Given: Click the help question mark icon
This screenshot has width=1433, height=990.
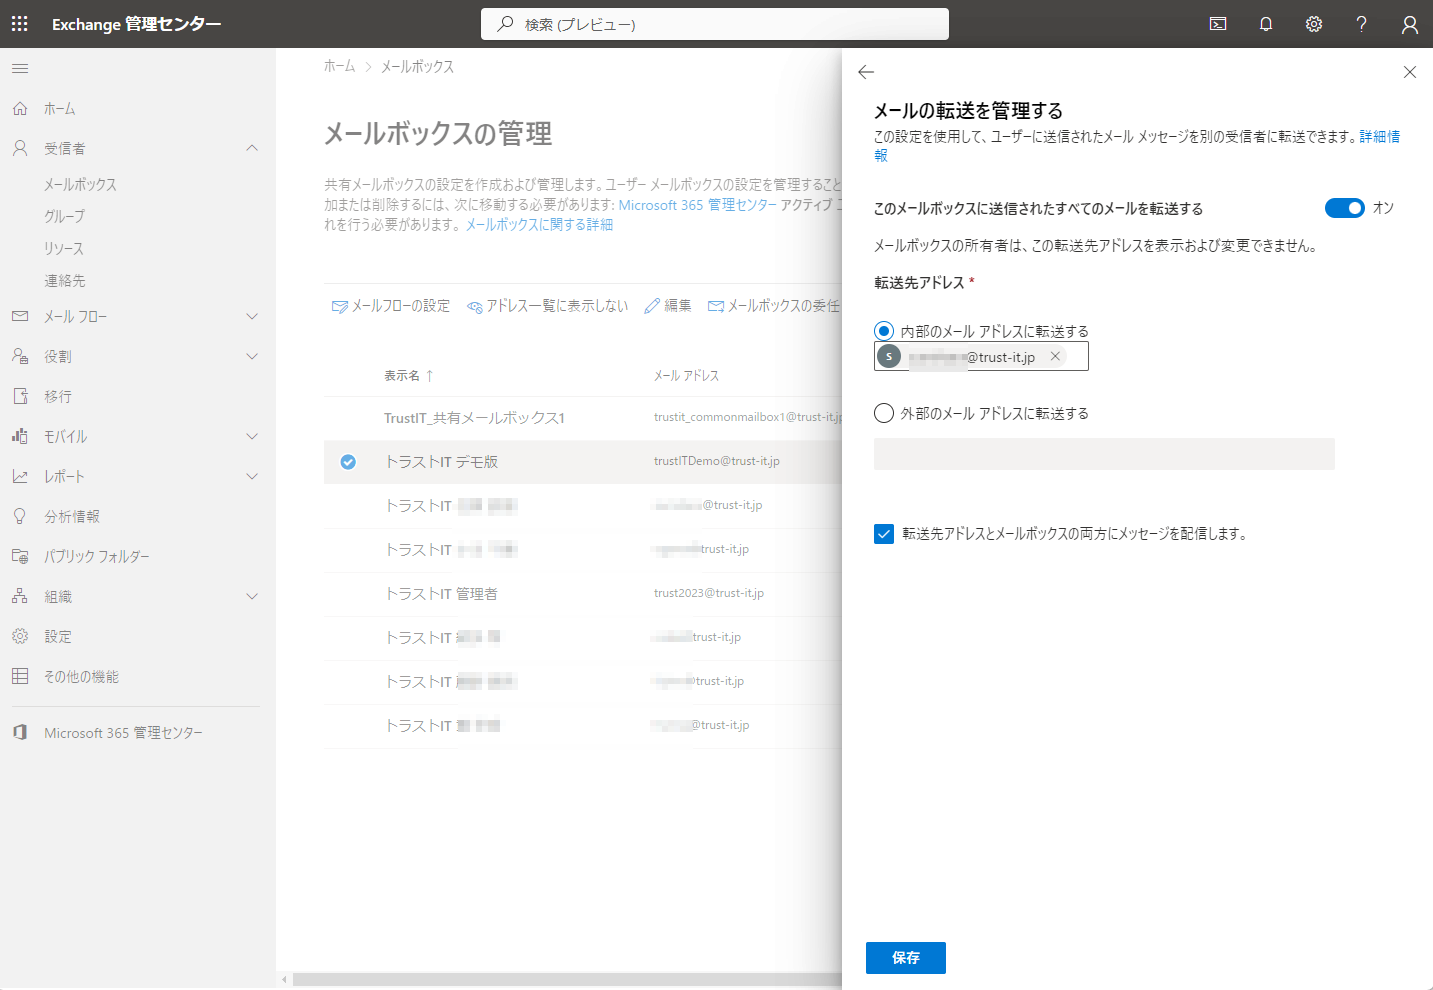Looking at the screenshot, I should [x=1361, y=24].
